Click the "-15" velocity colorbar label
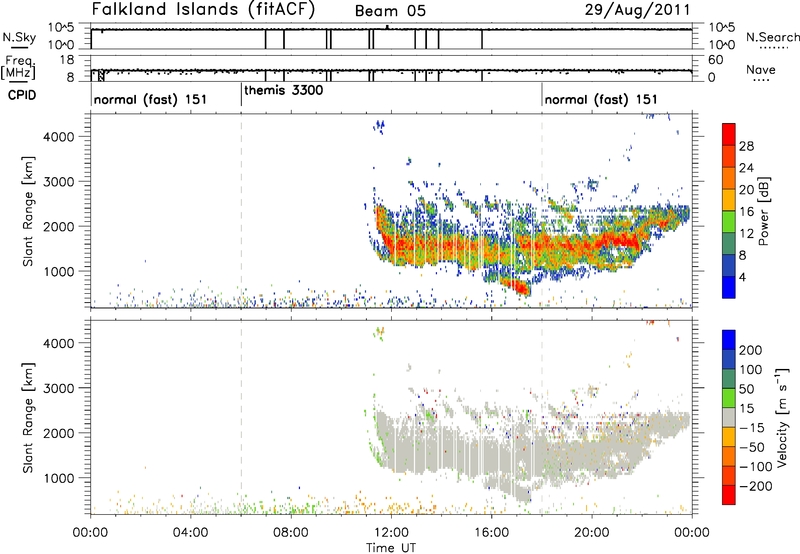The height and width of the screenshot is (554, 800). pyautogui.click(x=752, y=428)
